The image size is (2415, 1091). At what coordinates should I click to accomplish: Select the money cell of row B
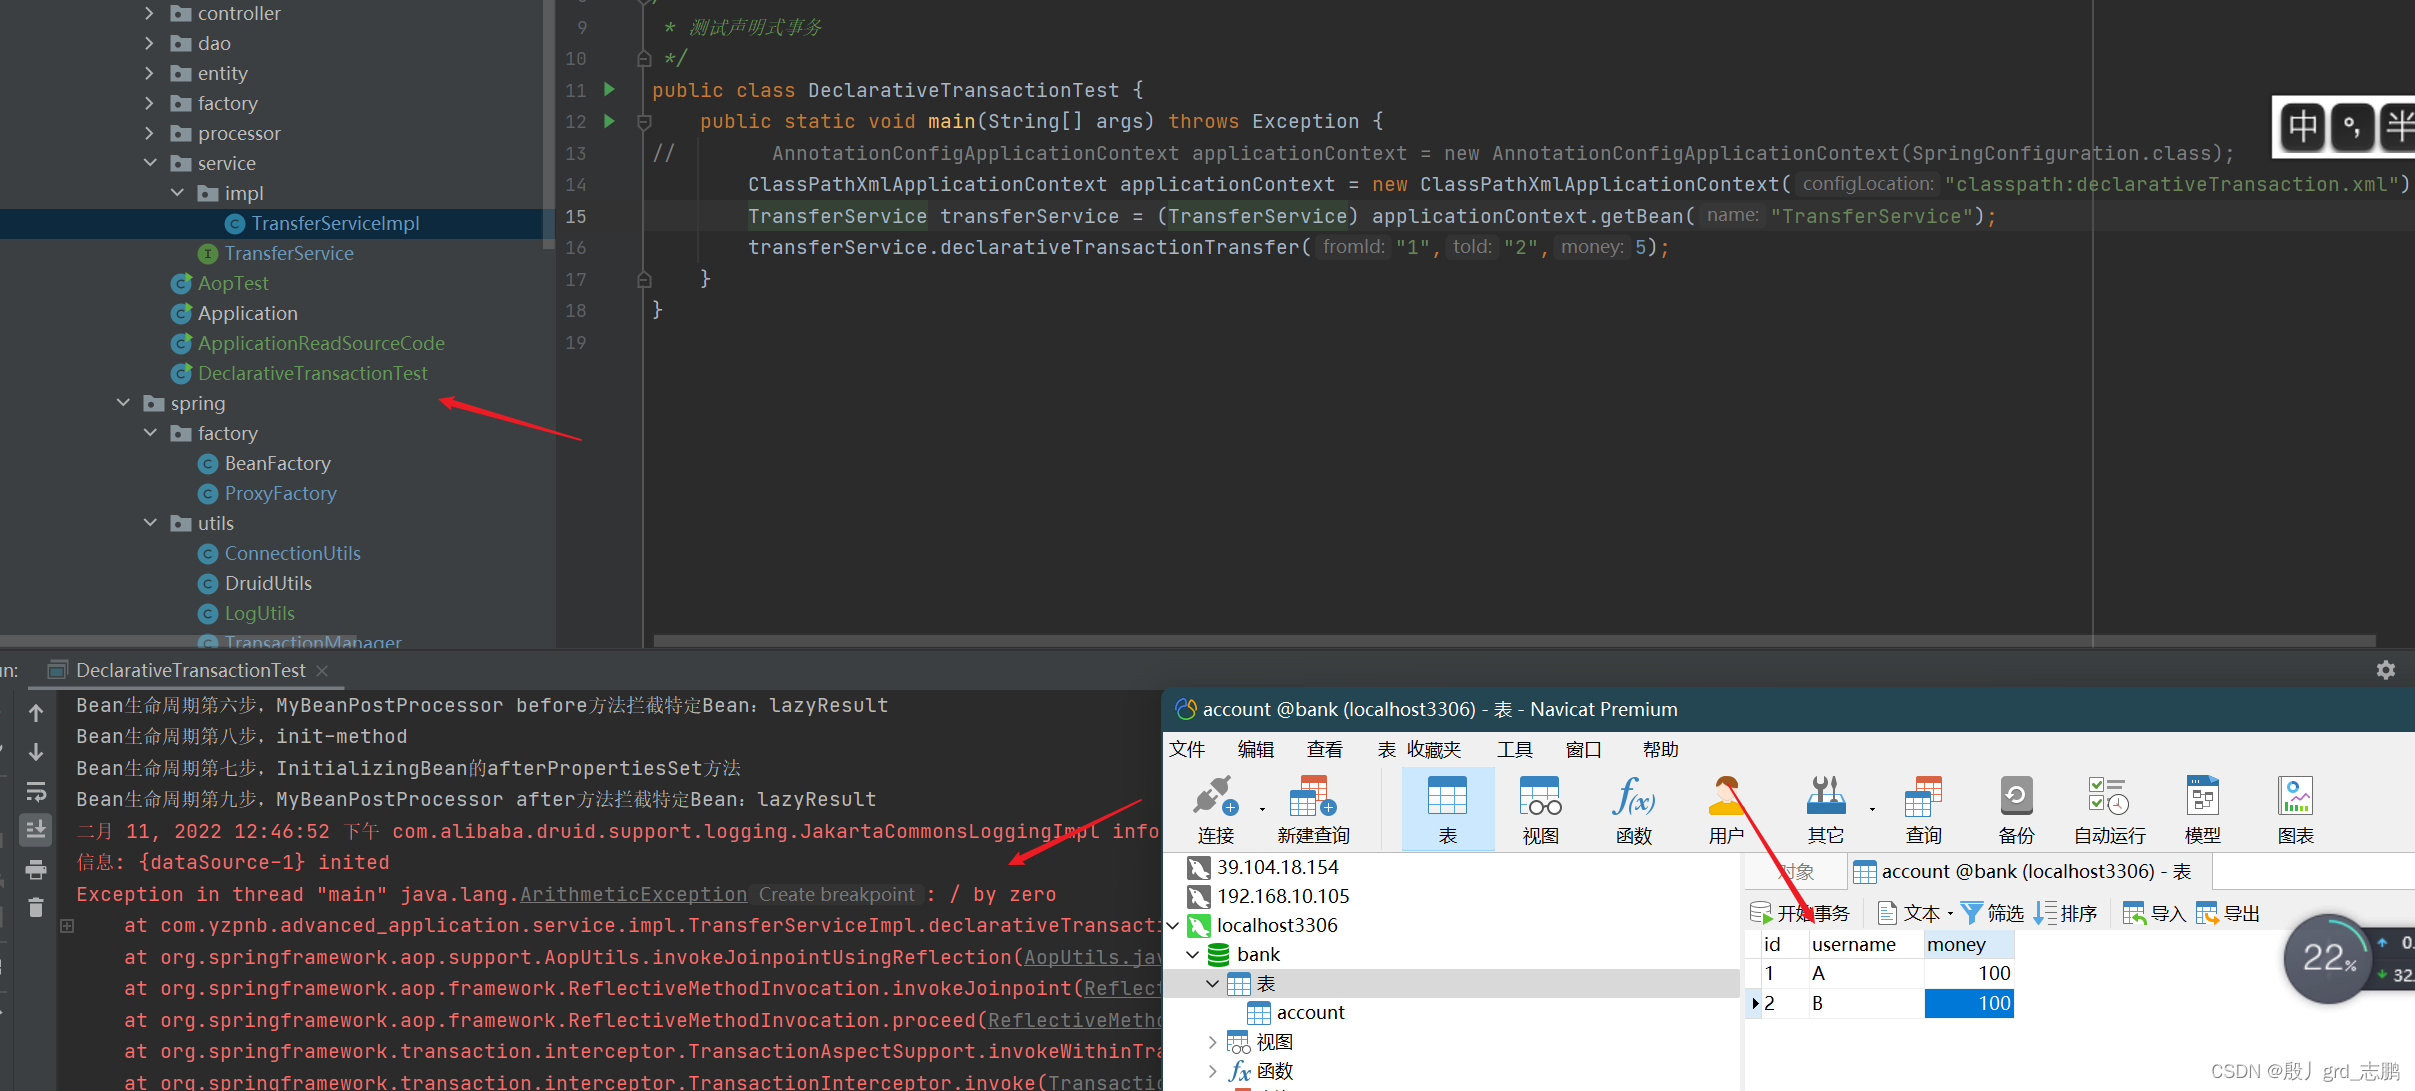[1968, 1003]
